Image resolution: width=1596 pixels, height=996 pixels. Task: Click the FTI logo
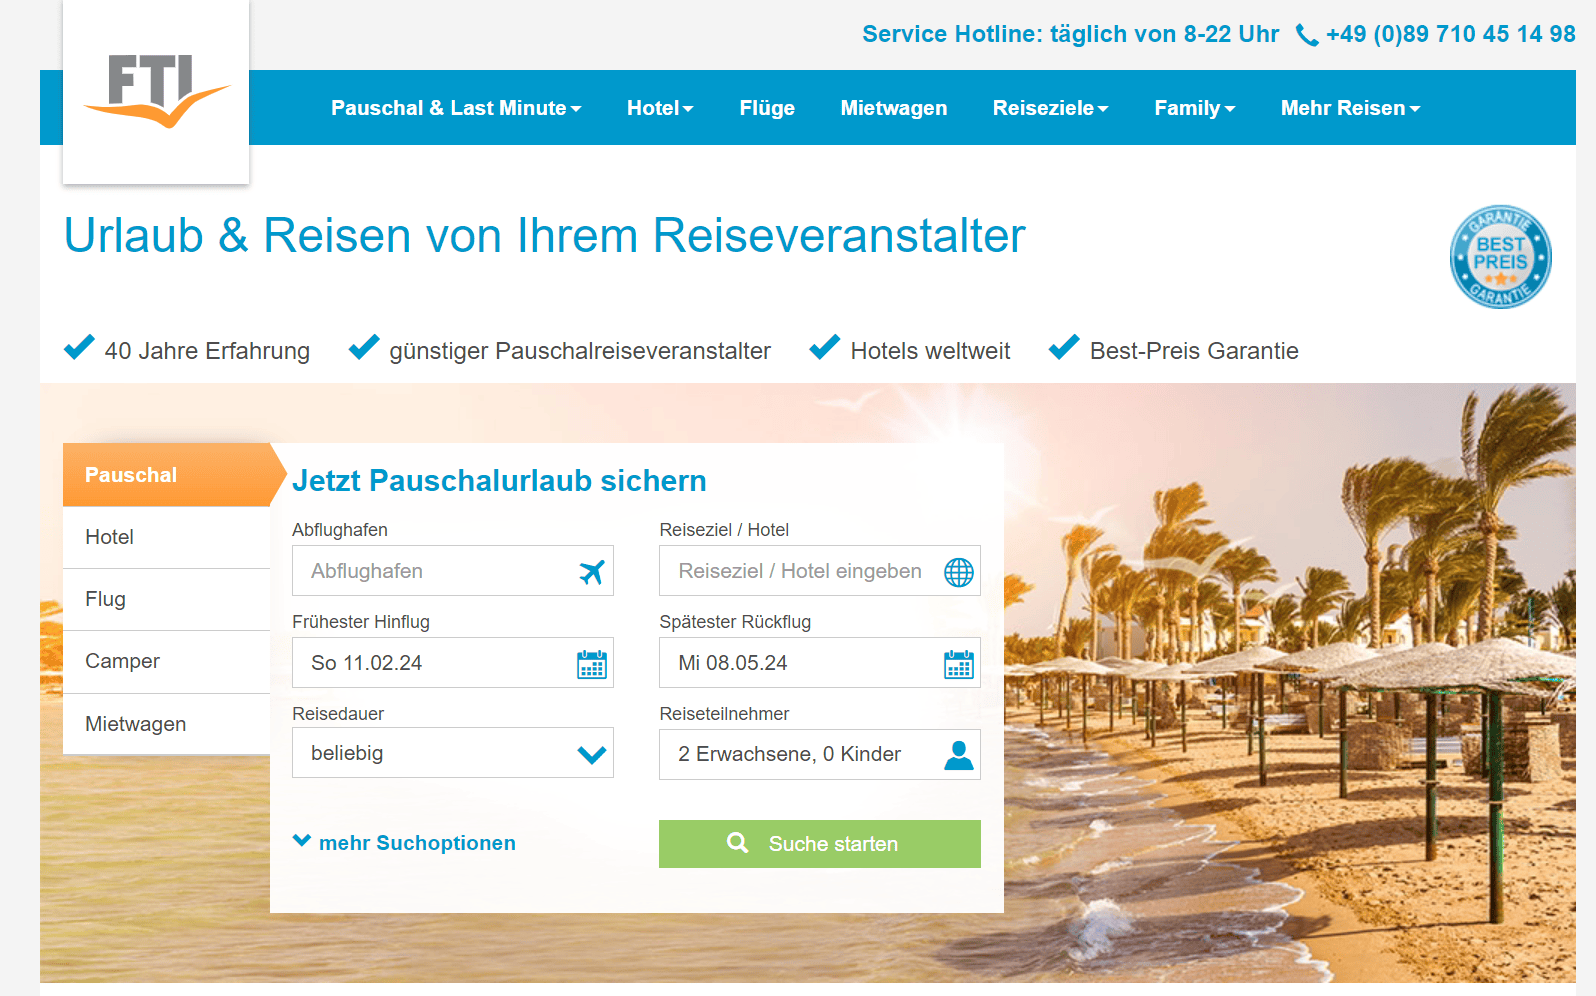pyautogui.click(x=156, y=92)
